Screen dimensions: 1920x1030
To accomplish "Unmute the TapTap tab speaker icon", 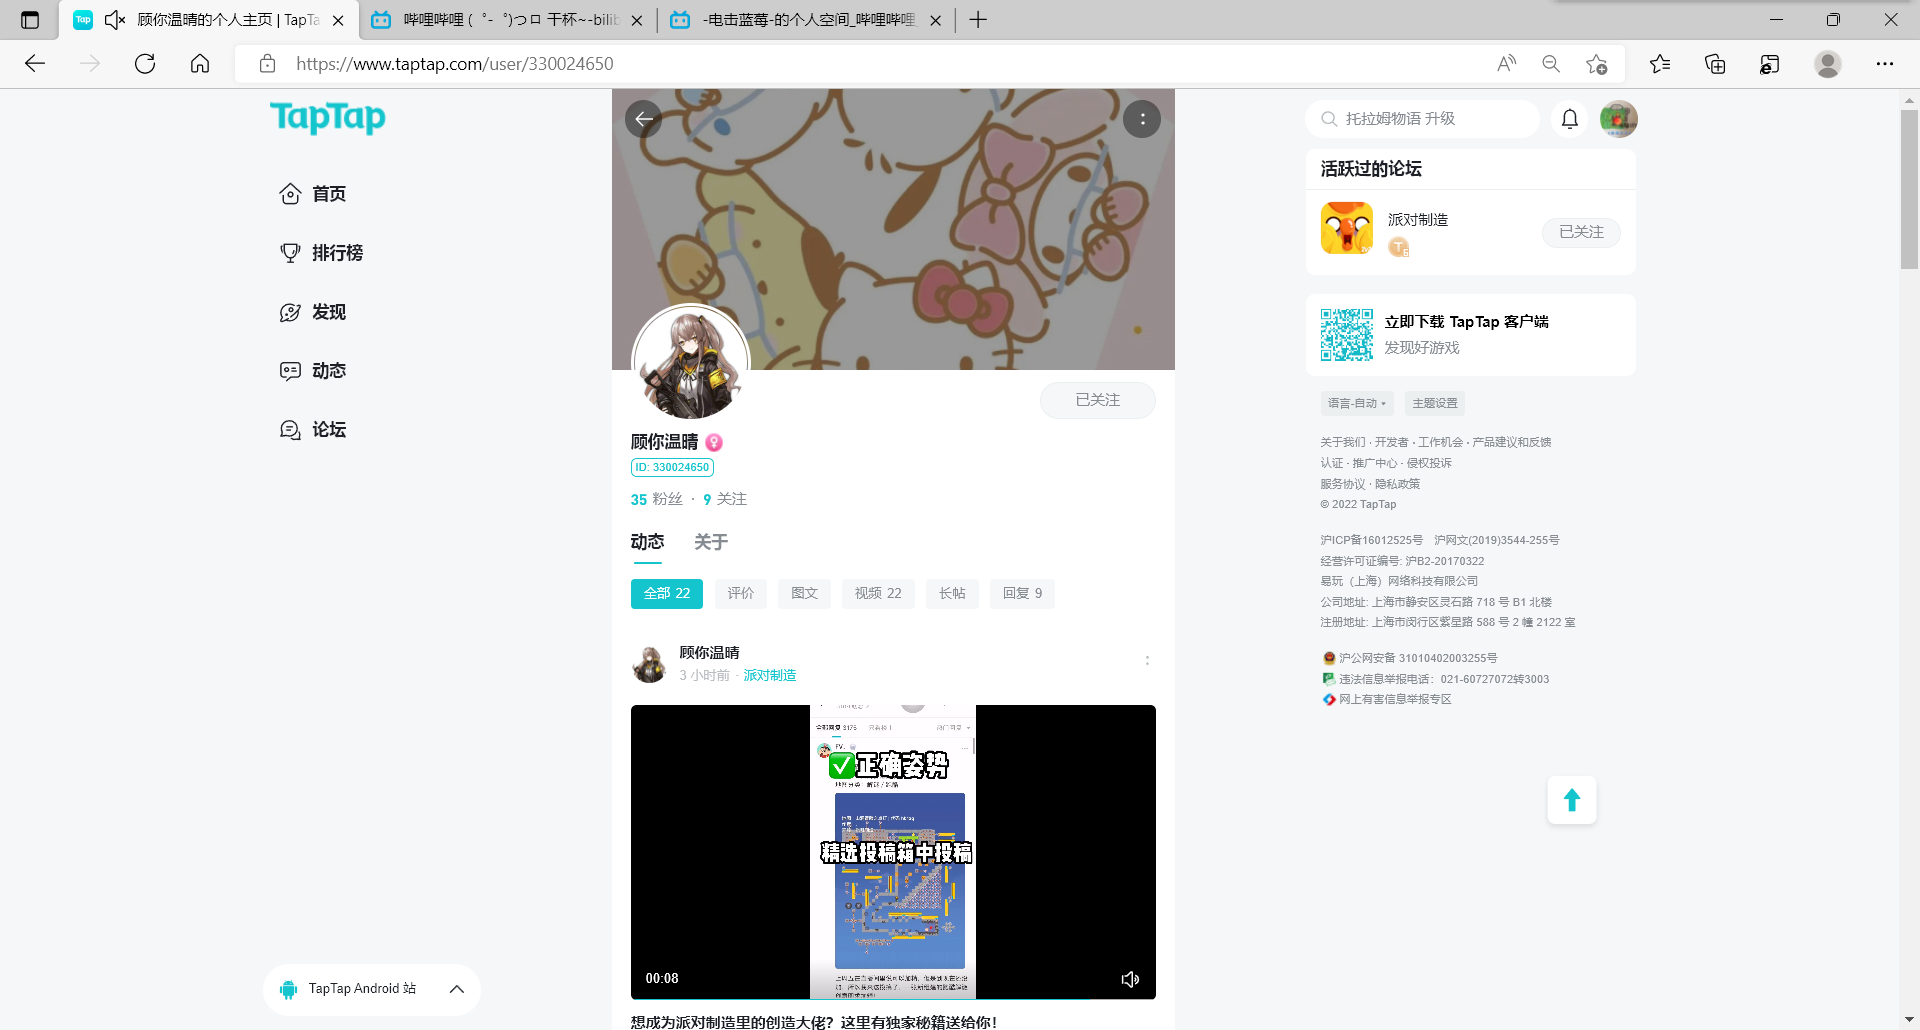I will (115, 20).
